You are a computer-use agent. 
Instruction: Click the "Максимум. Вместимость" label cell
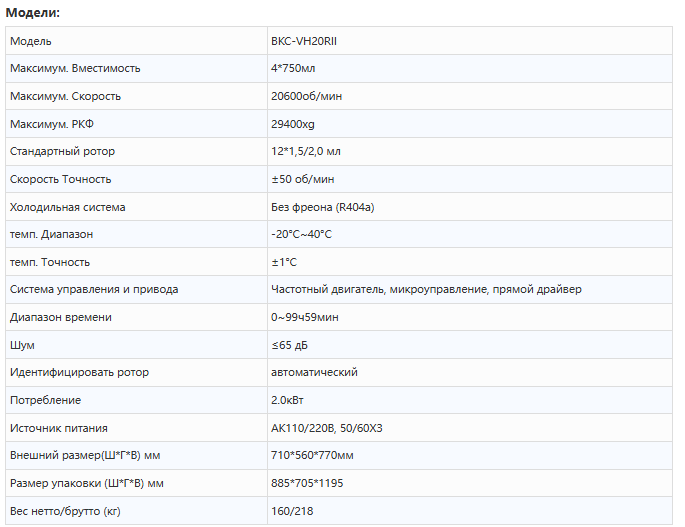tap(75, 69)
